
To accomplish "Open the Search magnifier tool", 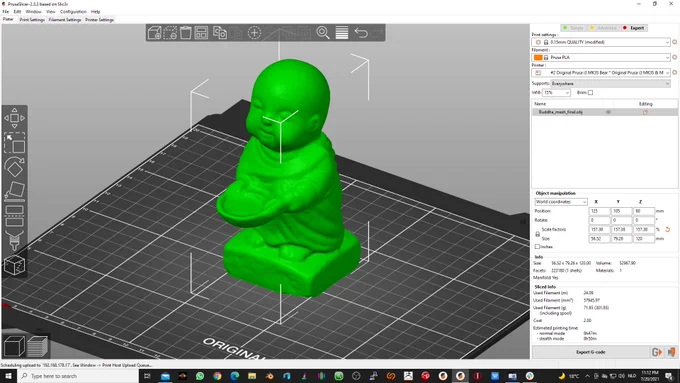I will (x=323, y=33).
